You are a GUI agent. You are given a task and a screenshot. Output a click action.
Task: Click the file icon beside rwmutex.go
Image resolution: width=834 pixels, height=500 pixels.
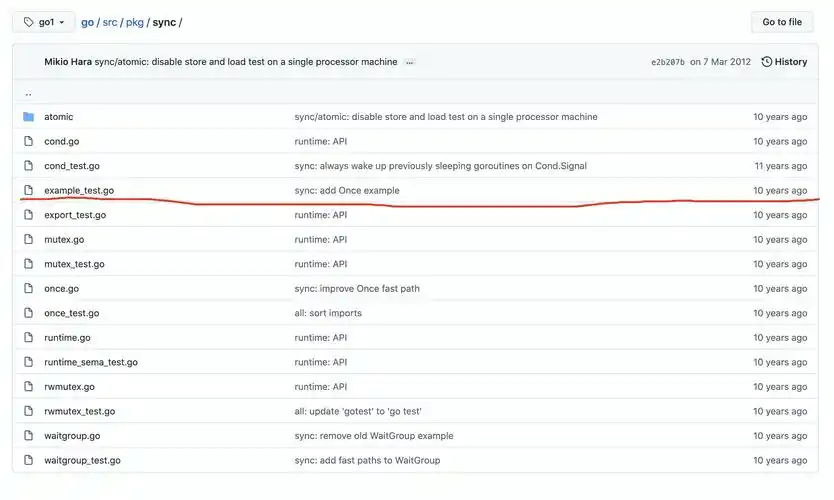click(x=28, y=387)
